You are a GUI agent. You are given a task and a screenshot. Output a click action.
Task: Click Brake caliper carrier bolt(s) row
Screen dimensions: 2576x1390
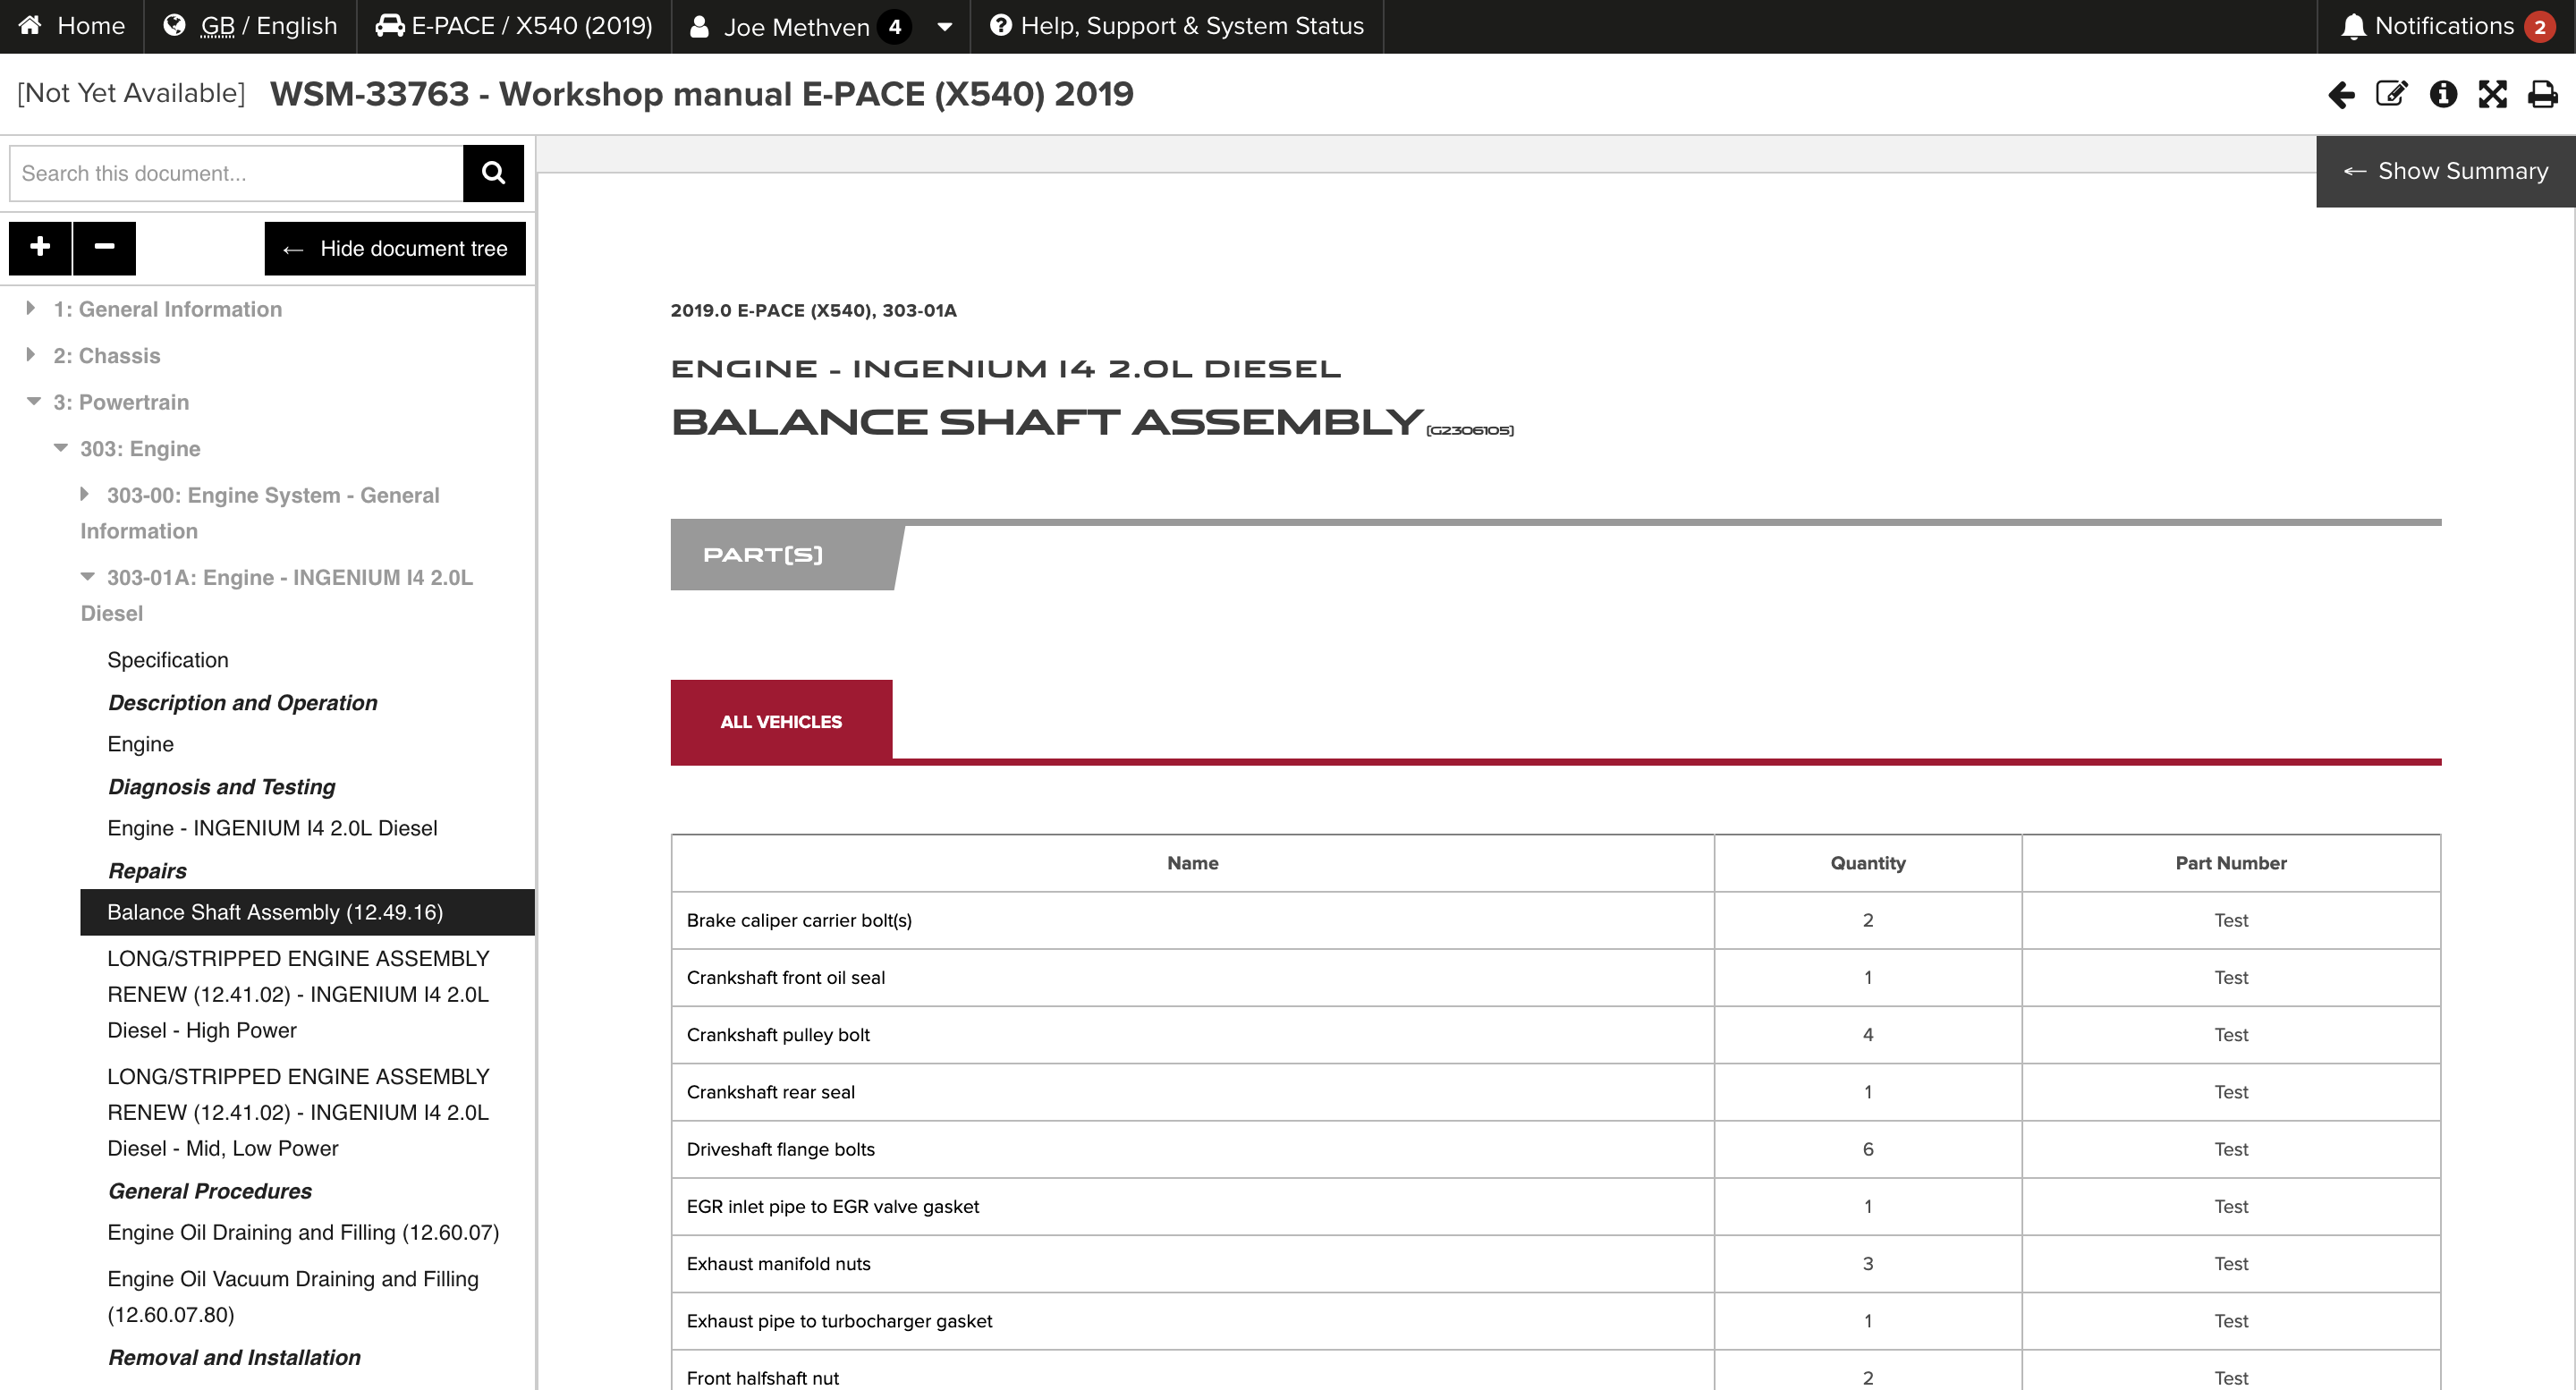pos(1556,920)
